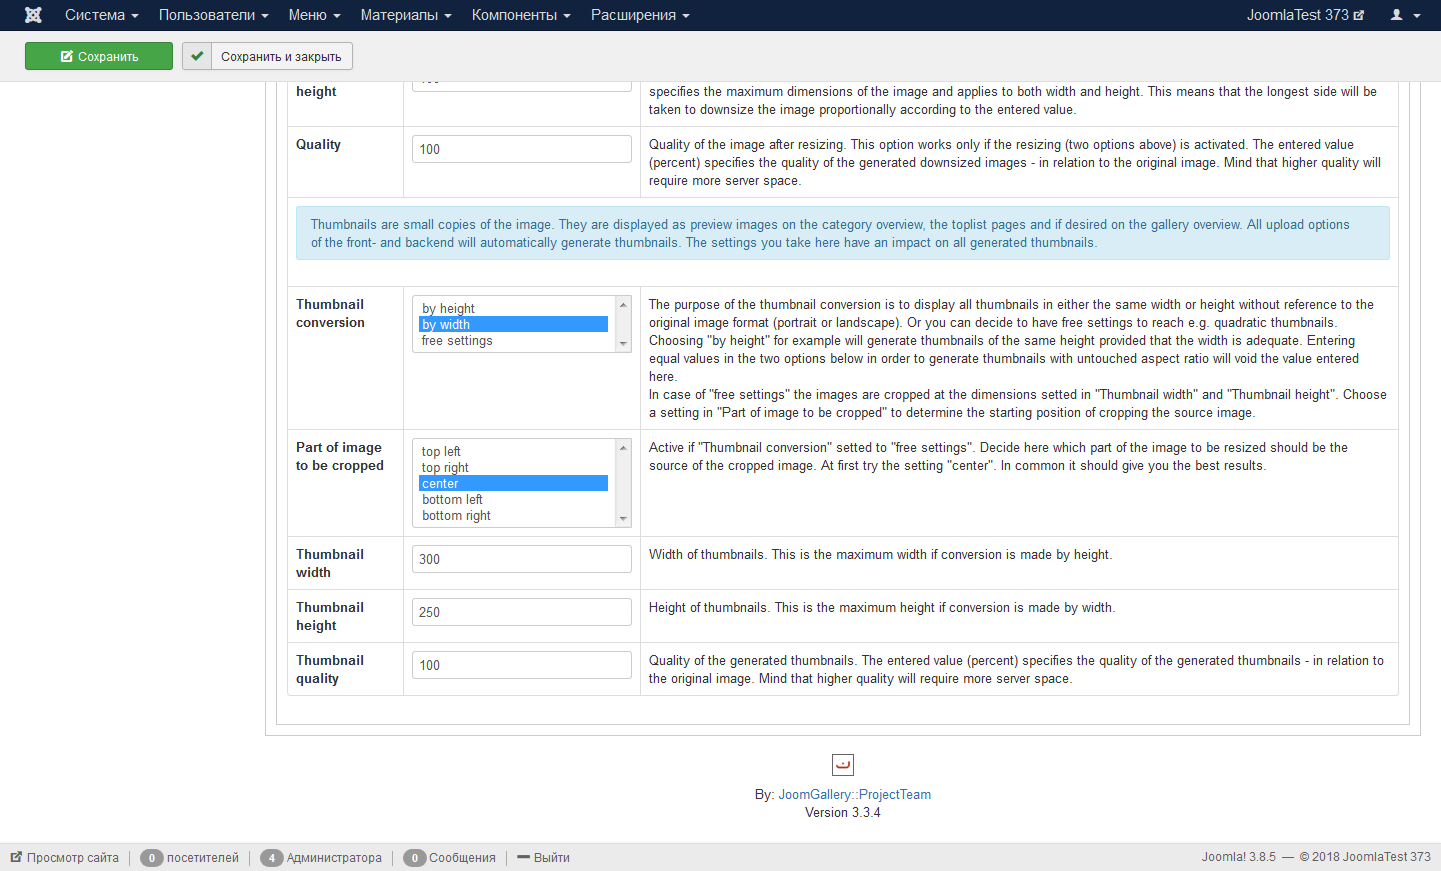Click the Администратора link in the status bar
This screenshot has height=871, width=1441.
[334, 858]
